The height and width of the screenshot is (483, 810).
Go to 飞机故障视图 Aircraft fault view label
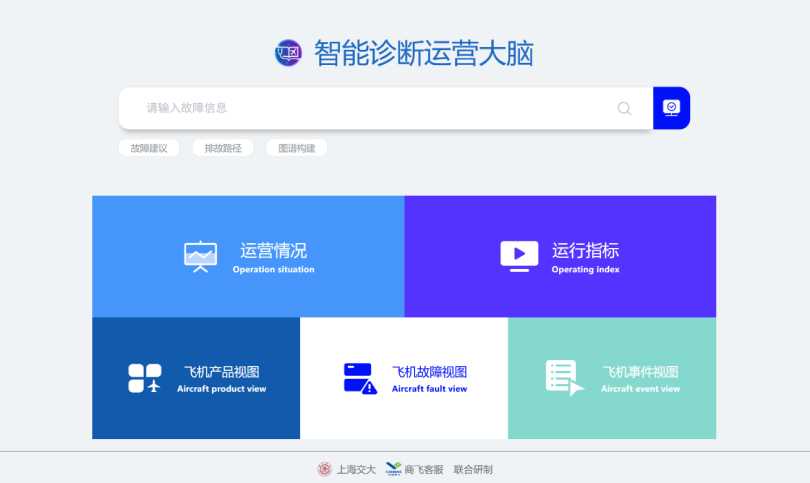pyautogui.click(x=429, y=378)
